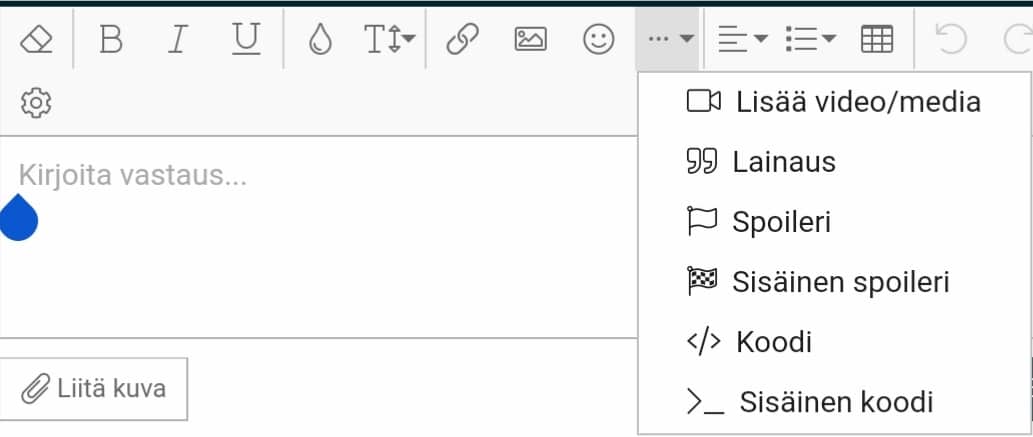1033x437 pixels.
Task: Click the insert link chain icon
Action: click(x=462, y=40)
